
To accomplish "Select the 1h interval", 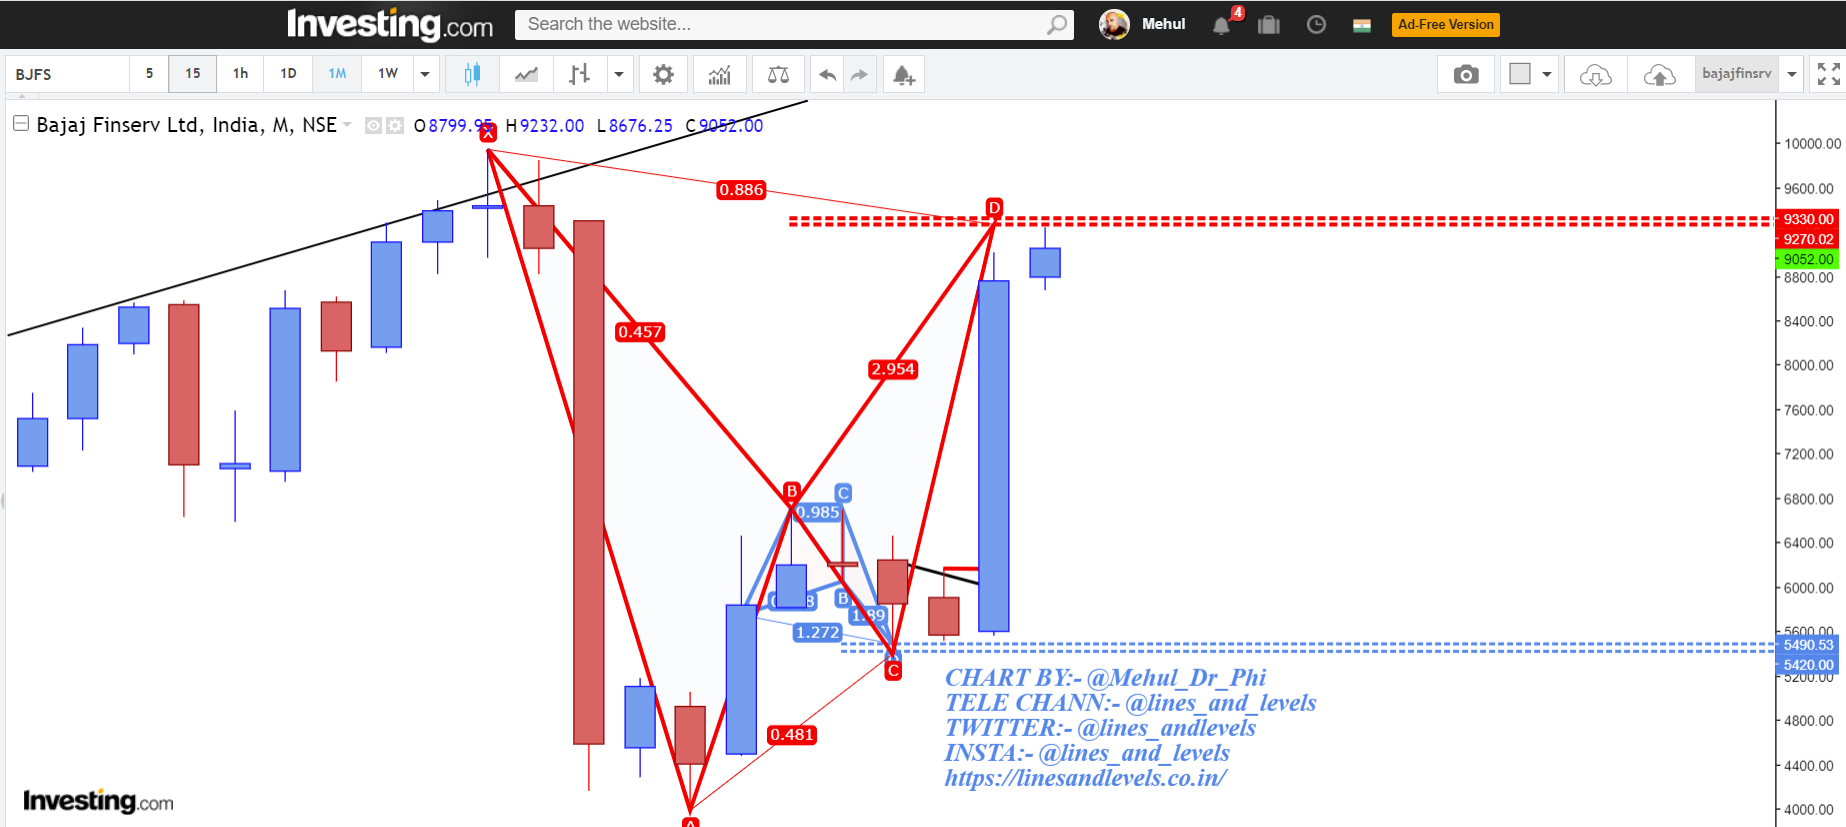I will pos(241,74).
